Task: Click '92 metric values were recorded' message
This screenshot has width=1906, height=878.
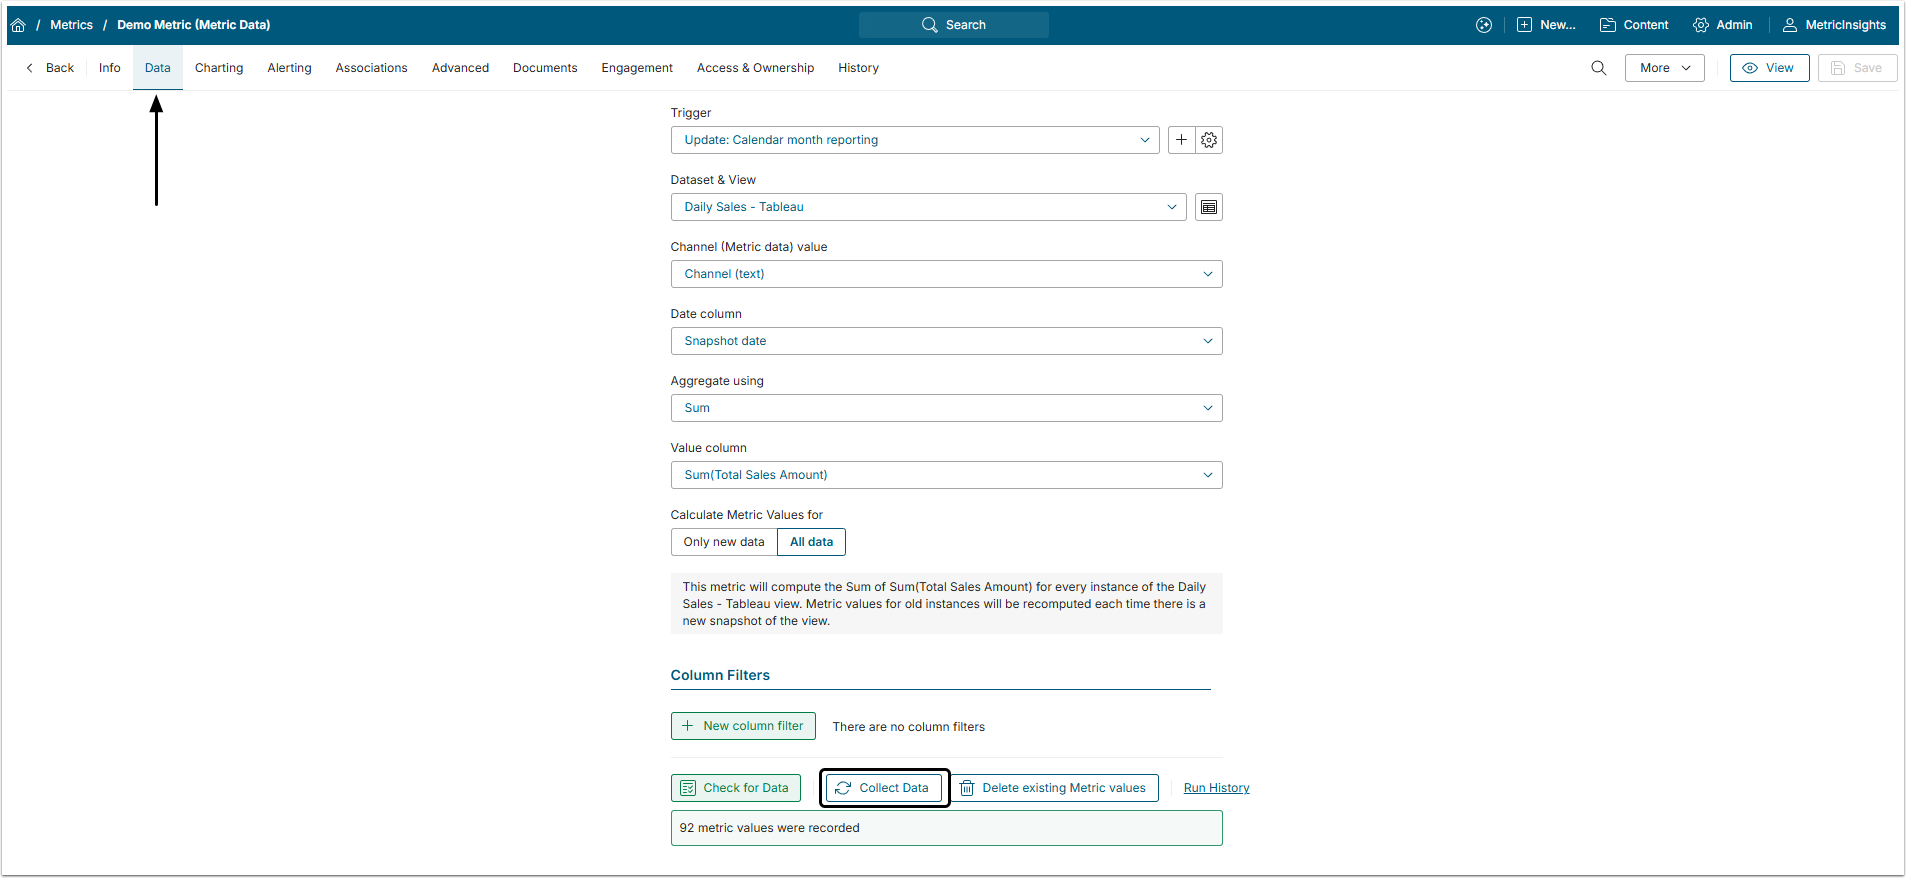Action: tap(946, 828)
